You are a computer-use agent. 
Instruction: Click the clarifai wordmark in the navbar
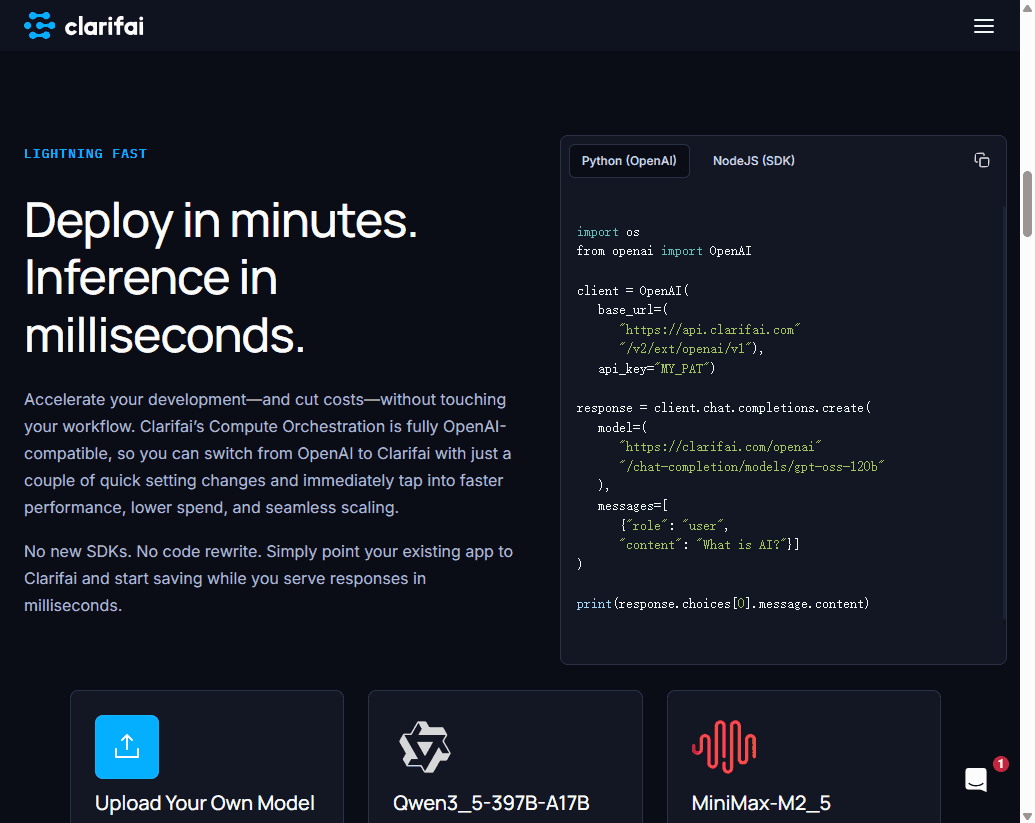click(x=104, y=26)
